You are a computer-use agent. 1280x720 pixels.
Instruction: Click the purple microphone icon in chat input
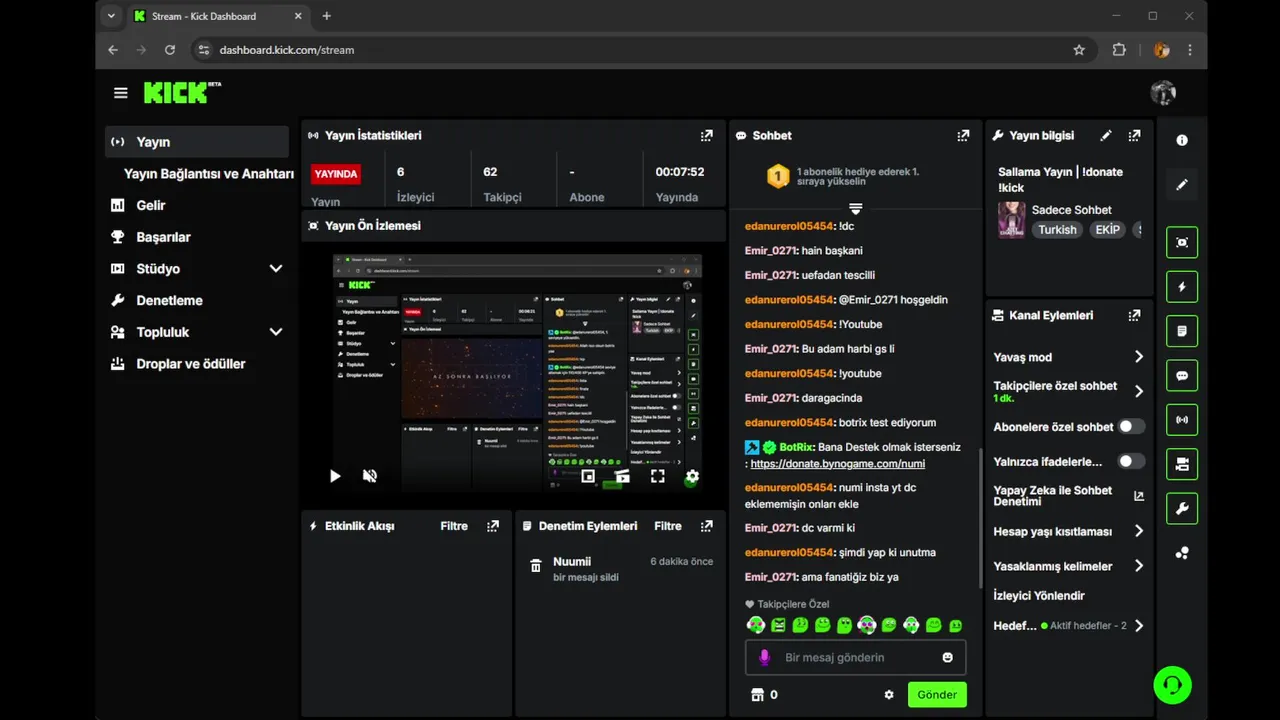(x=764, y=657)
